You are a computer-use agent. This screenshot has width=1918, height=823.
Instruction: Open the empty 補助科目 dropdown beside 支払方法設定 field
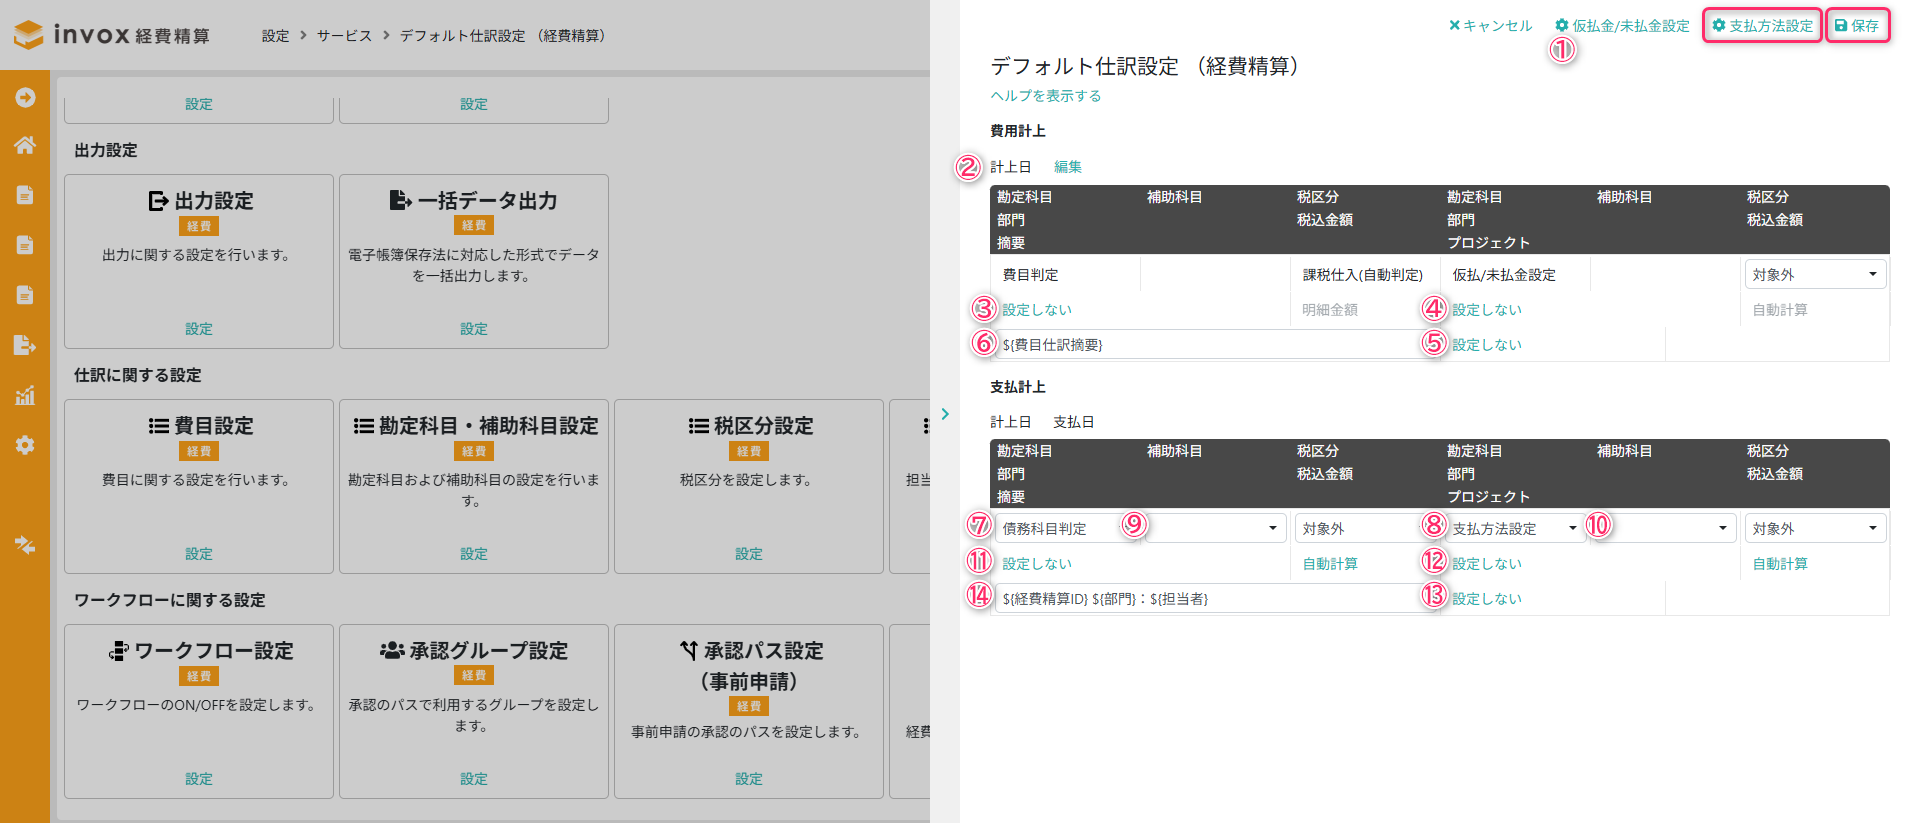click(1664, 528)
